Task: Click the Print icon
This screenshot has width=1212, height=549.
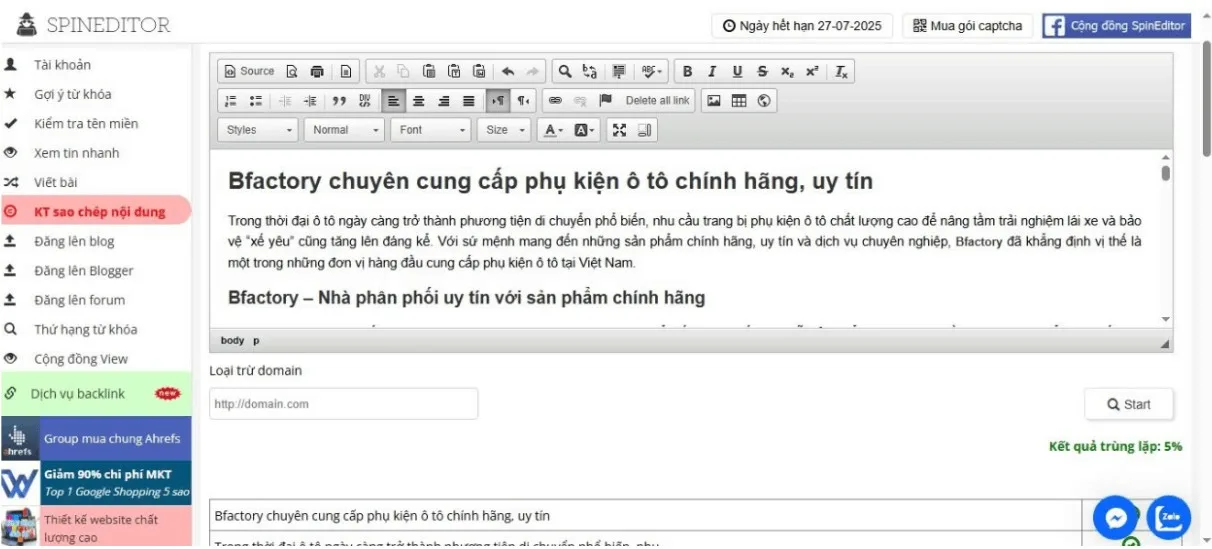Action: (317, 71)
